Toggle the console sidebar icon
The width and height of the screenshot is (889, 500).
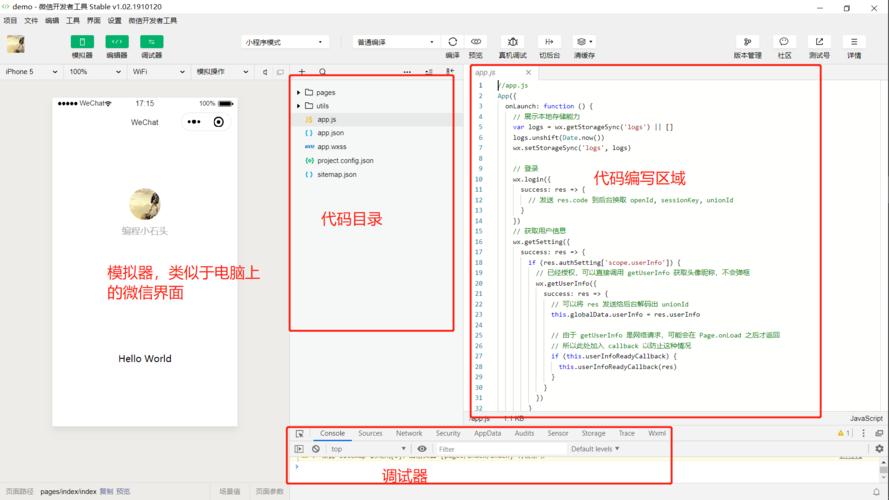[x=299, y=449]
